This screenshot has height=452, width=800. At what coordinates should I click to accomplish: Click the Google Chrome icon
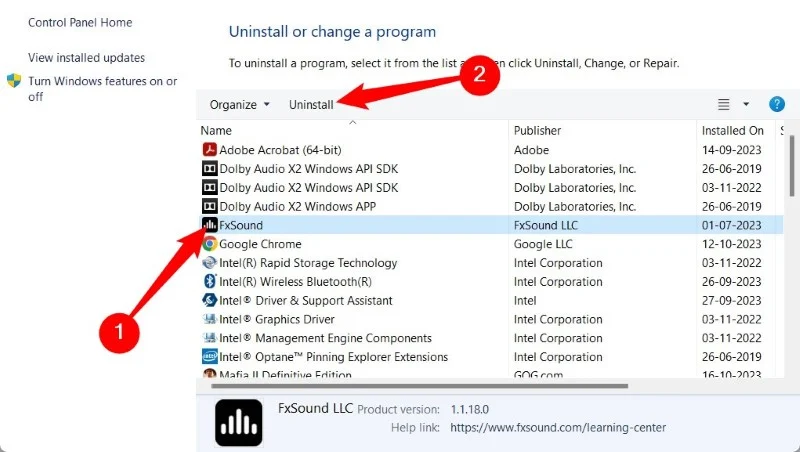click(x=210, y=244)
